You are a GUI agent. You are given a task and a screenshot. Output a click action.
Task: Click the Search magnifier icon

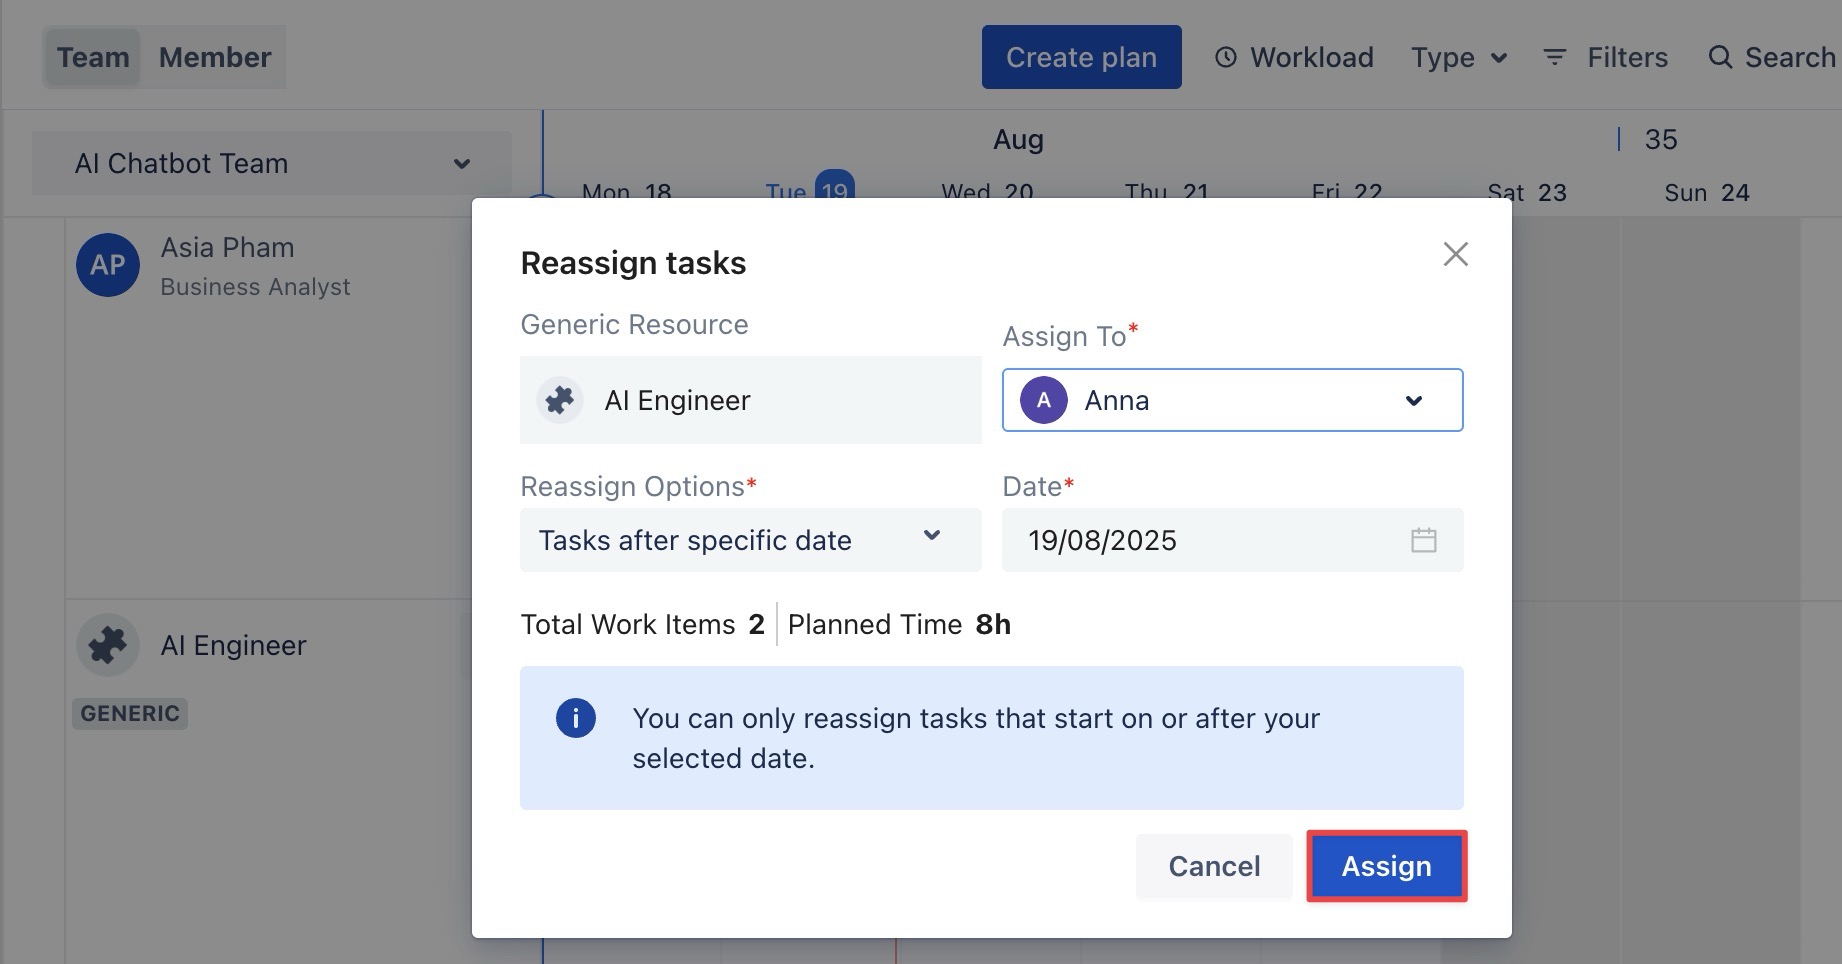[x=1719, y=57]
